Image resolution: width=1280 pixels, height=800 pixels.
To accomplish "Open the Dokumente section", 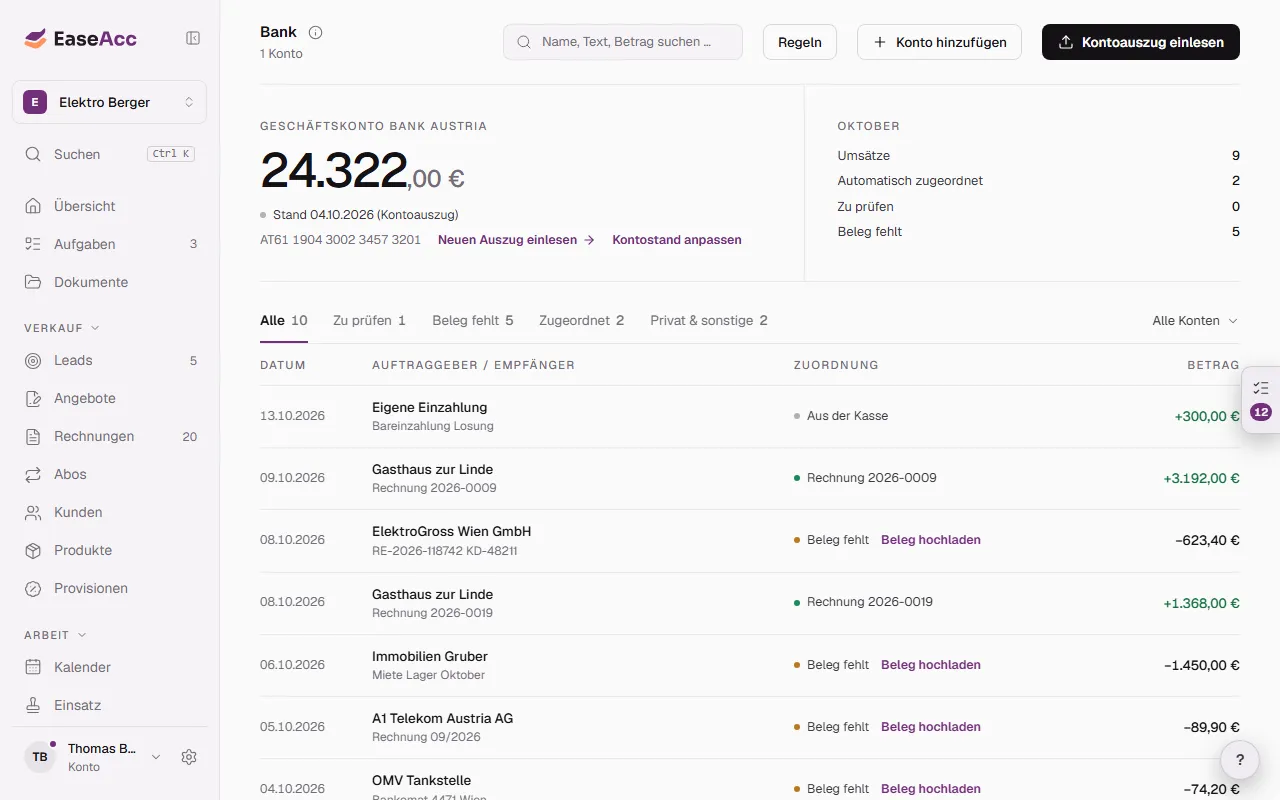I will pyautogui.click(x=110, y=282).
